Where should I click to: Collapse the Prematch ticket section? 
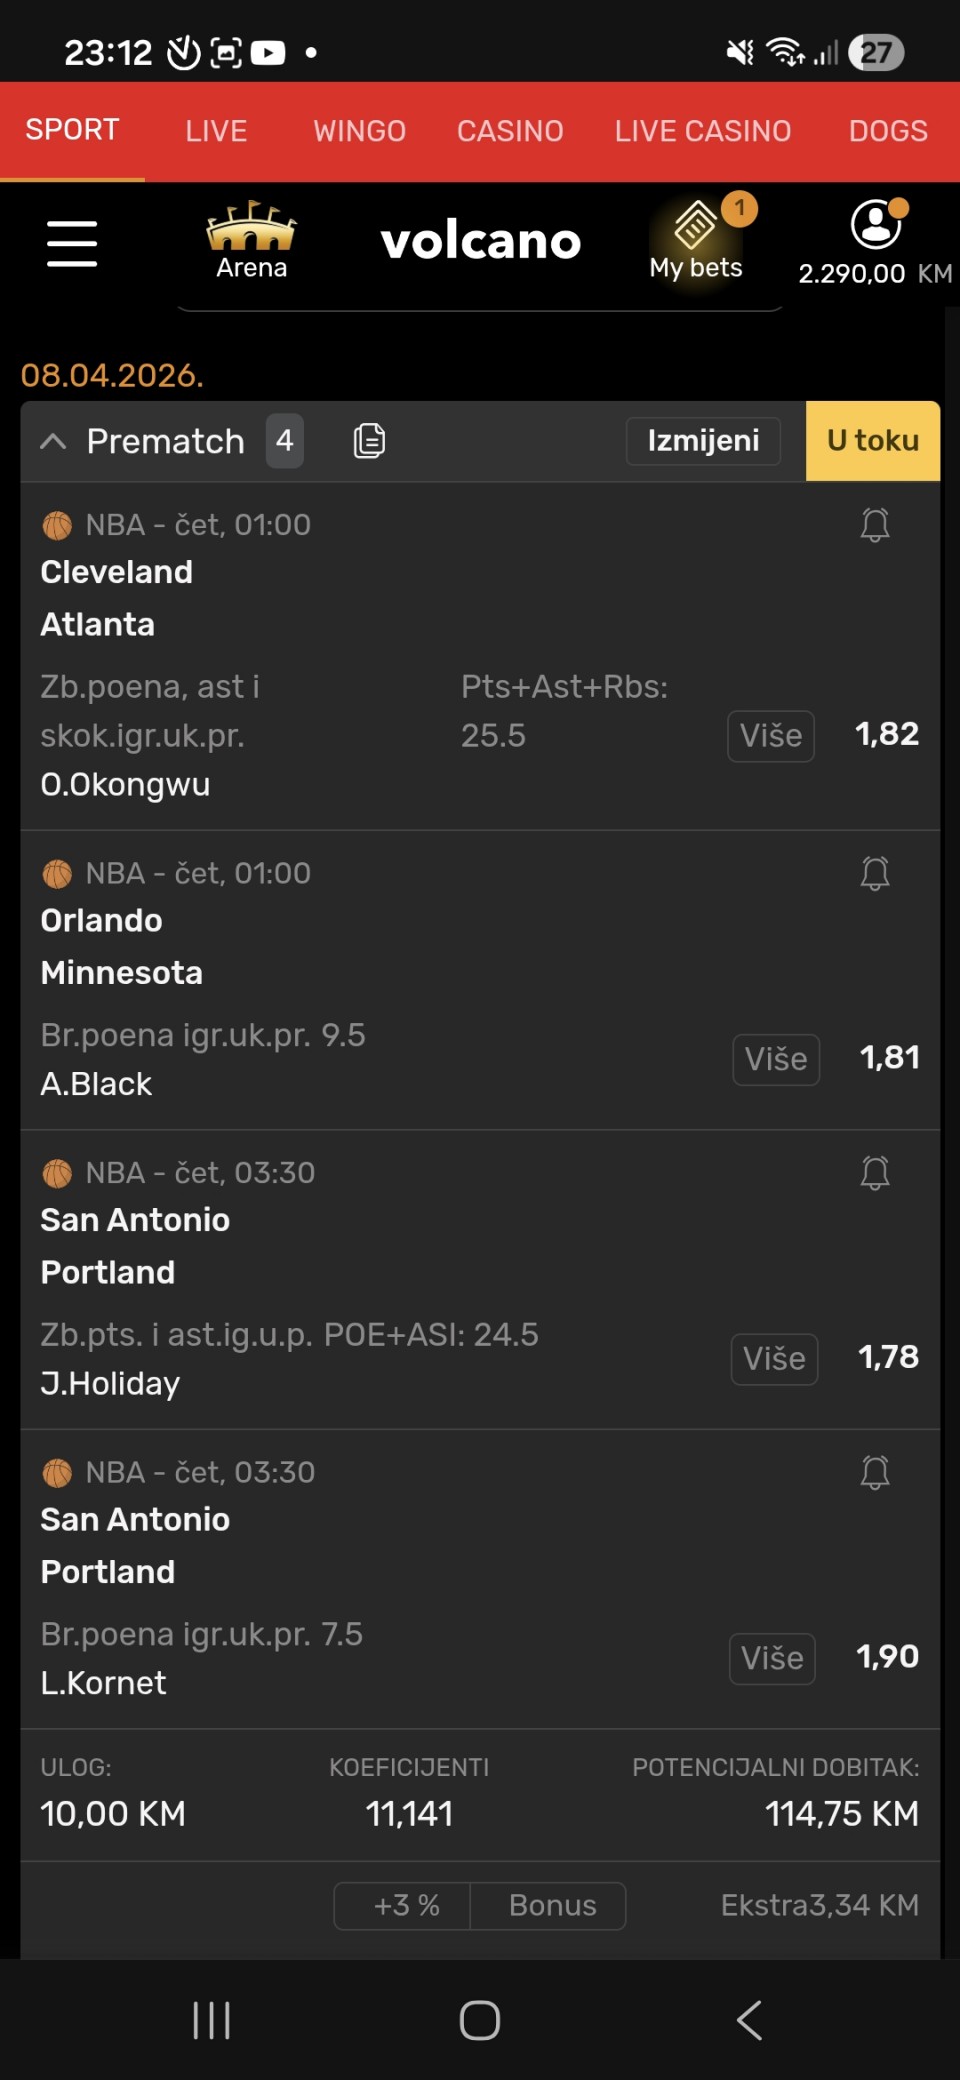point(53,441)
